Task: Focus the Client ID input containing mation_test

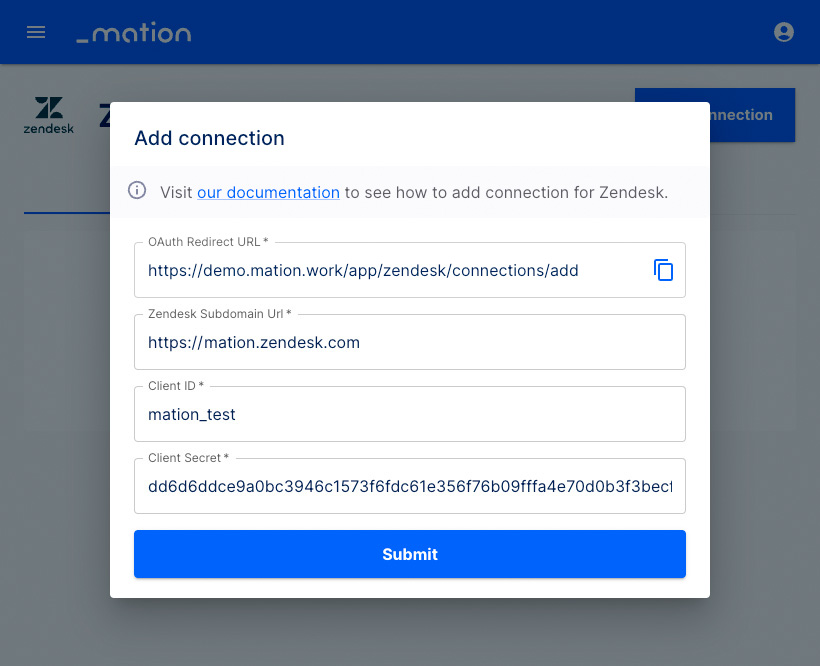Action: click(x=409, y=415)
